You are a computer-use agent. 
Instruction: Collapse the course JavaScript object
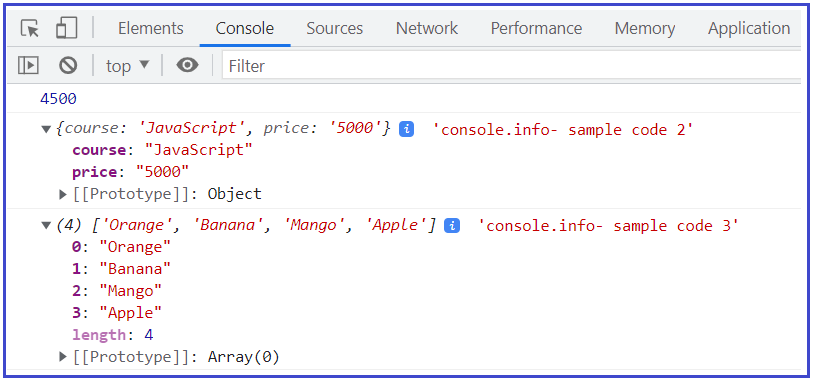click(x=46, y=129)
